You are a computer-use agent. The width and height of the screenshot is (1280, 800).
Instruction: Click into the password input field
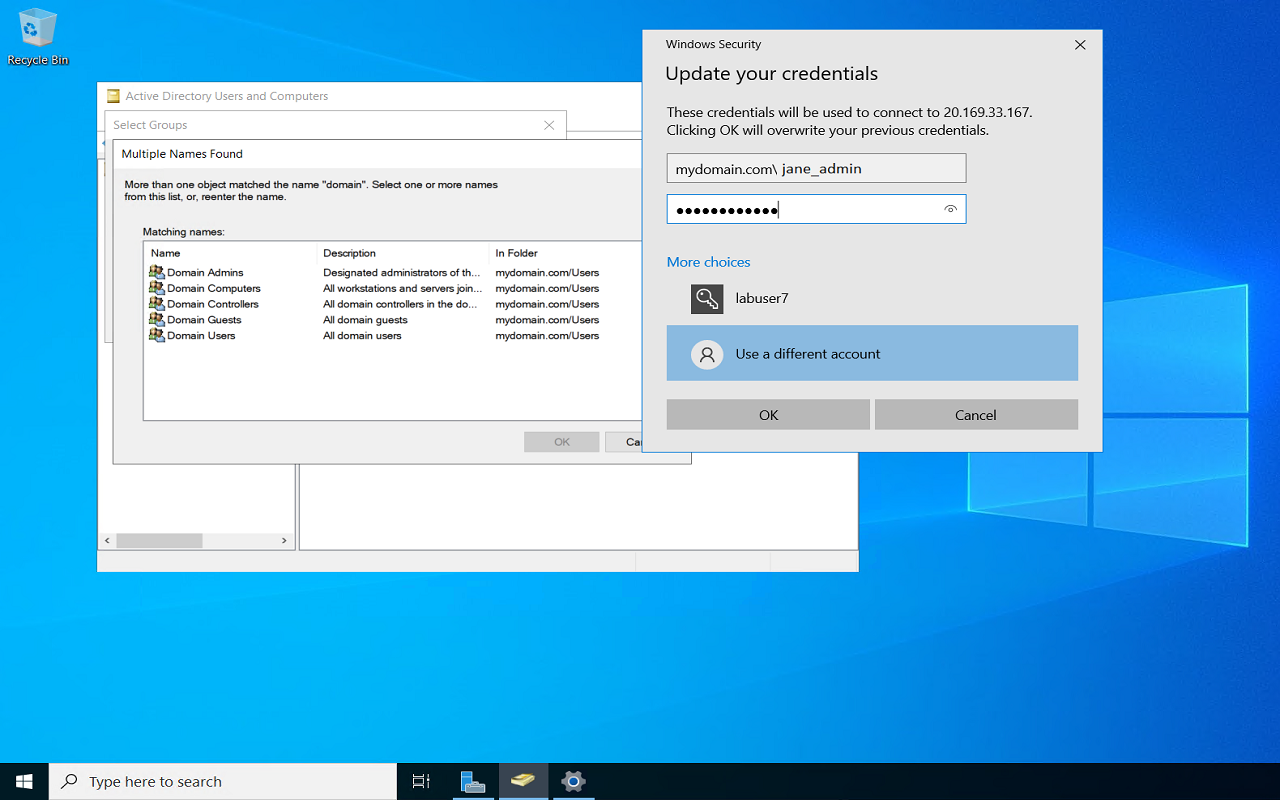click(x=816, y=209)
